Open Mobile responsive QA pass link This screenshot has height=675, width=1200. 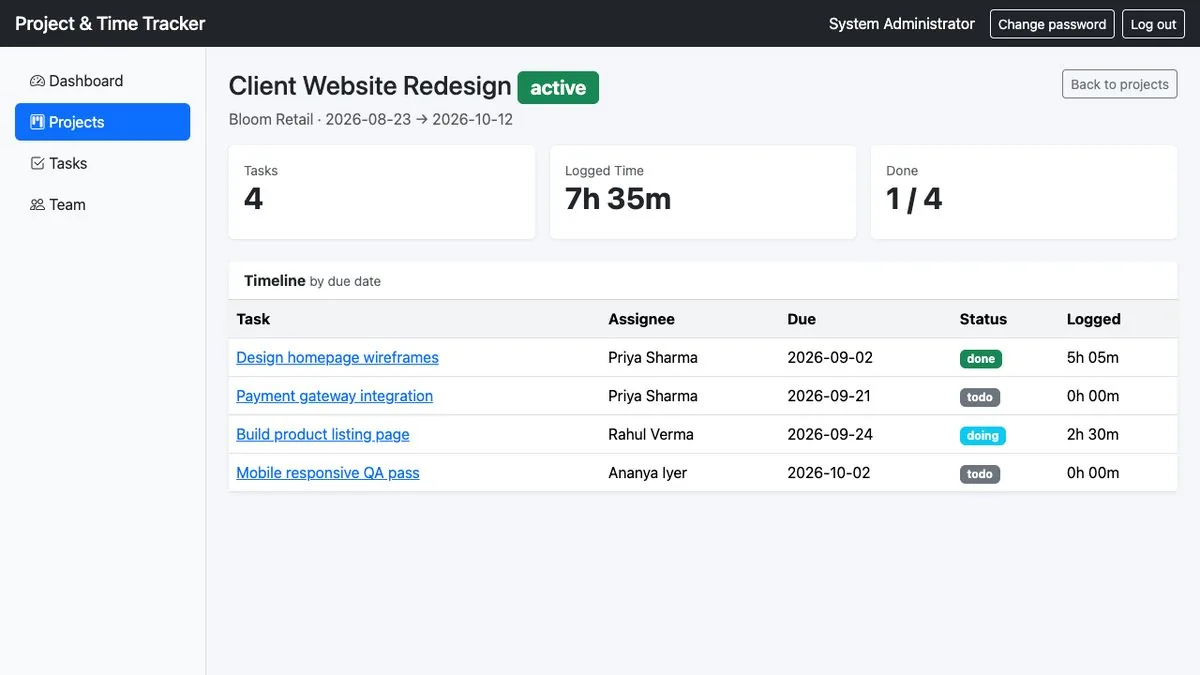coord(327,473)
